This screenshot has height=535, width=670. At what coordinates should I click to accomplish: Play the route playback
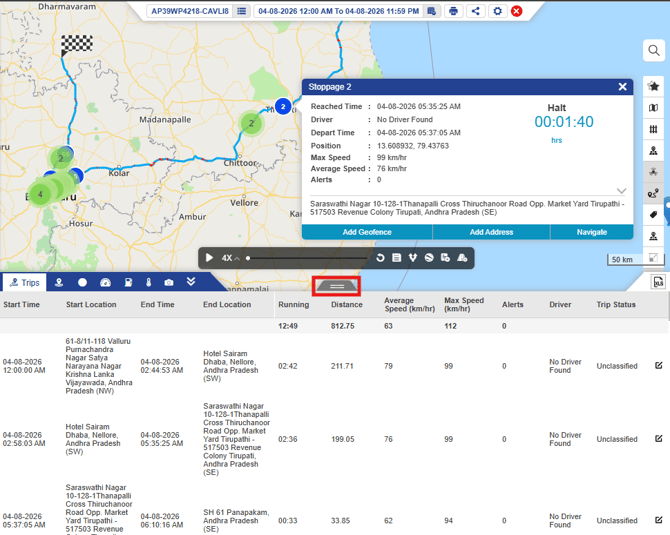click(x=209, y=258)
